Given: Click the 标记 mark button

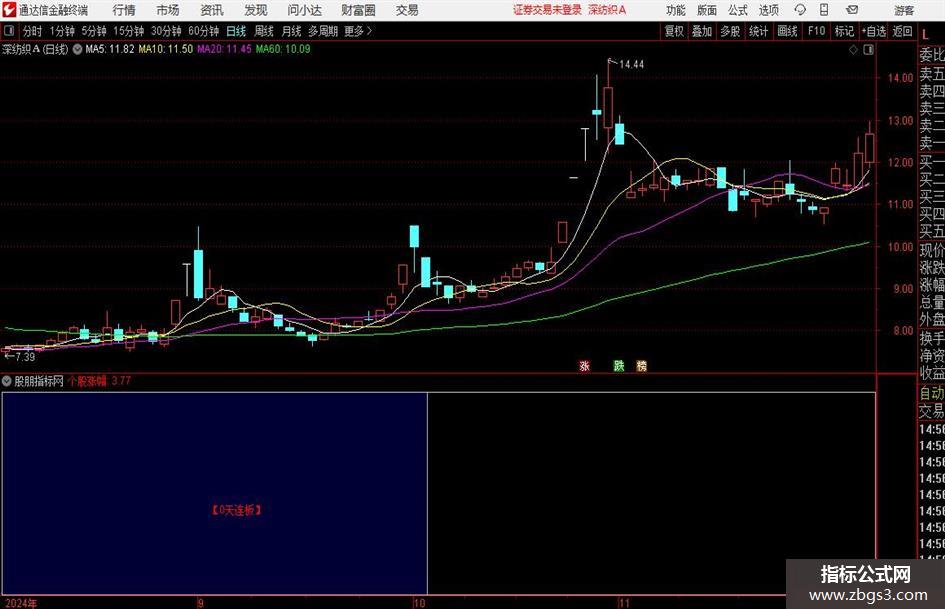Looking at the screenshot, I should coord(844,31).
